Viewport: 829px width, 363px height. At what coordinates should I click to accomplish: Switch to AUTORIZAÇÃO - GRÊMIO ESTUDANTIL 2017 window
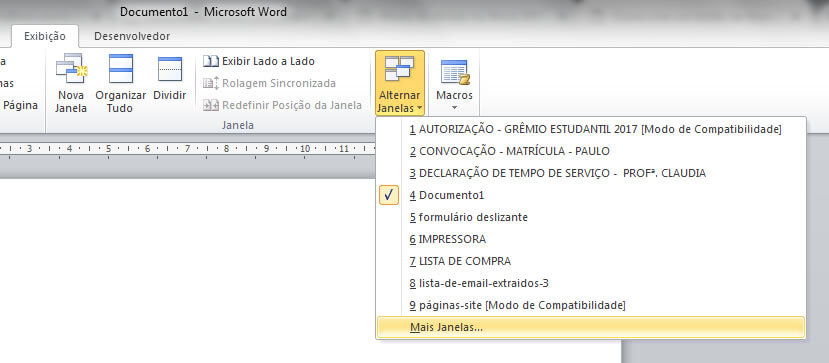[x=591, y=129]
